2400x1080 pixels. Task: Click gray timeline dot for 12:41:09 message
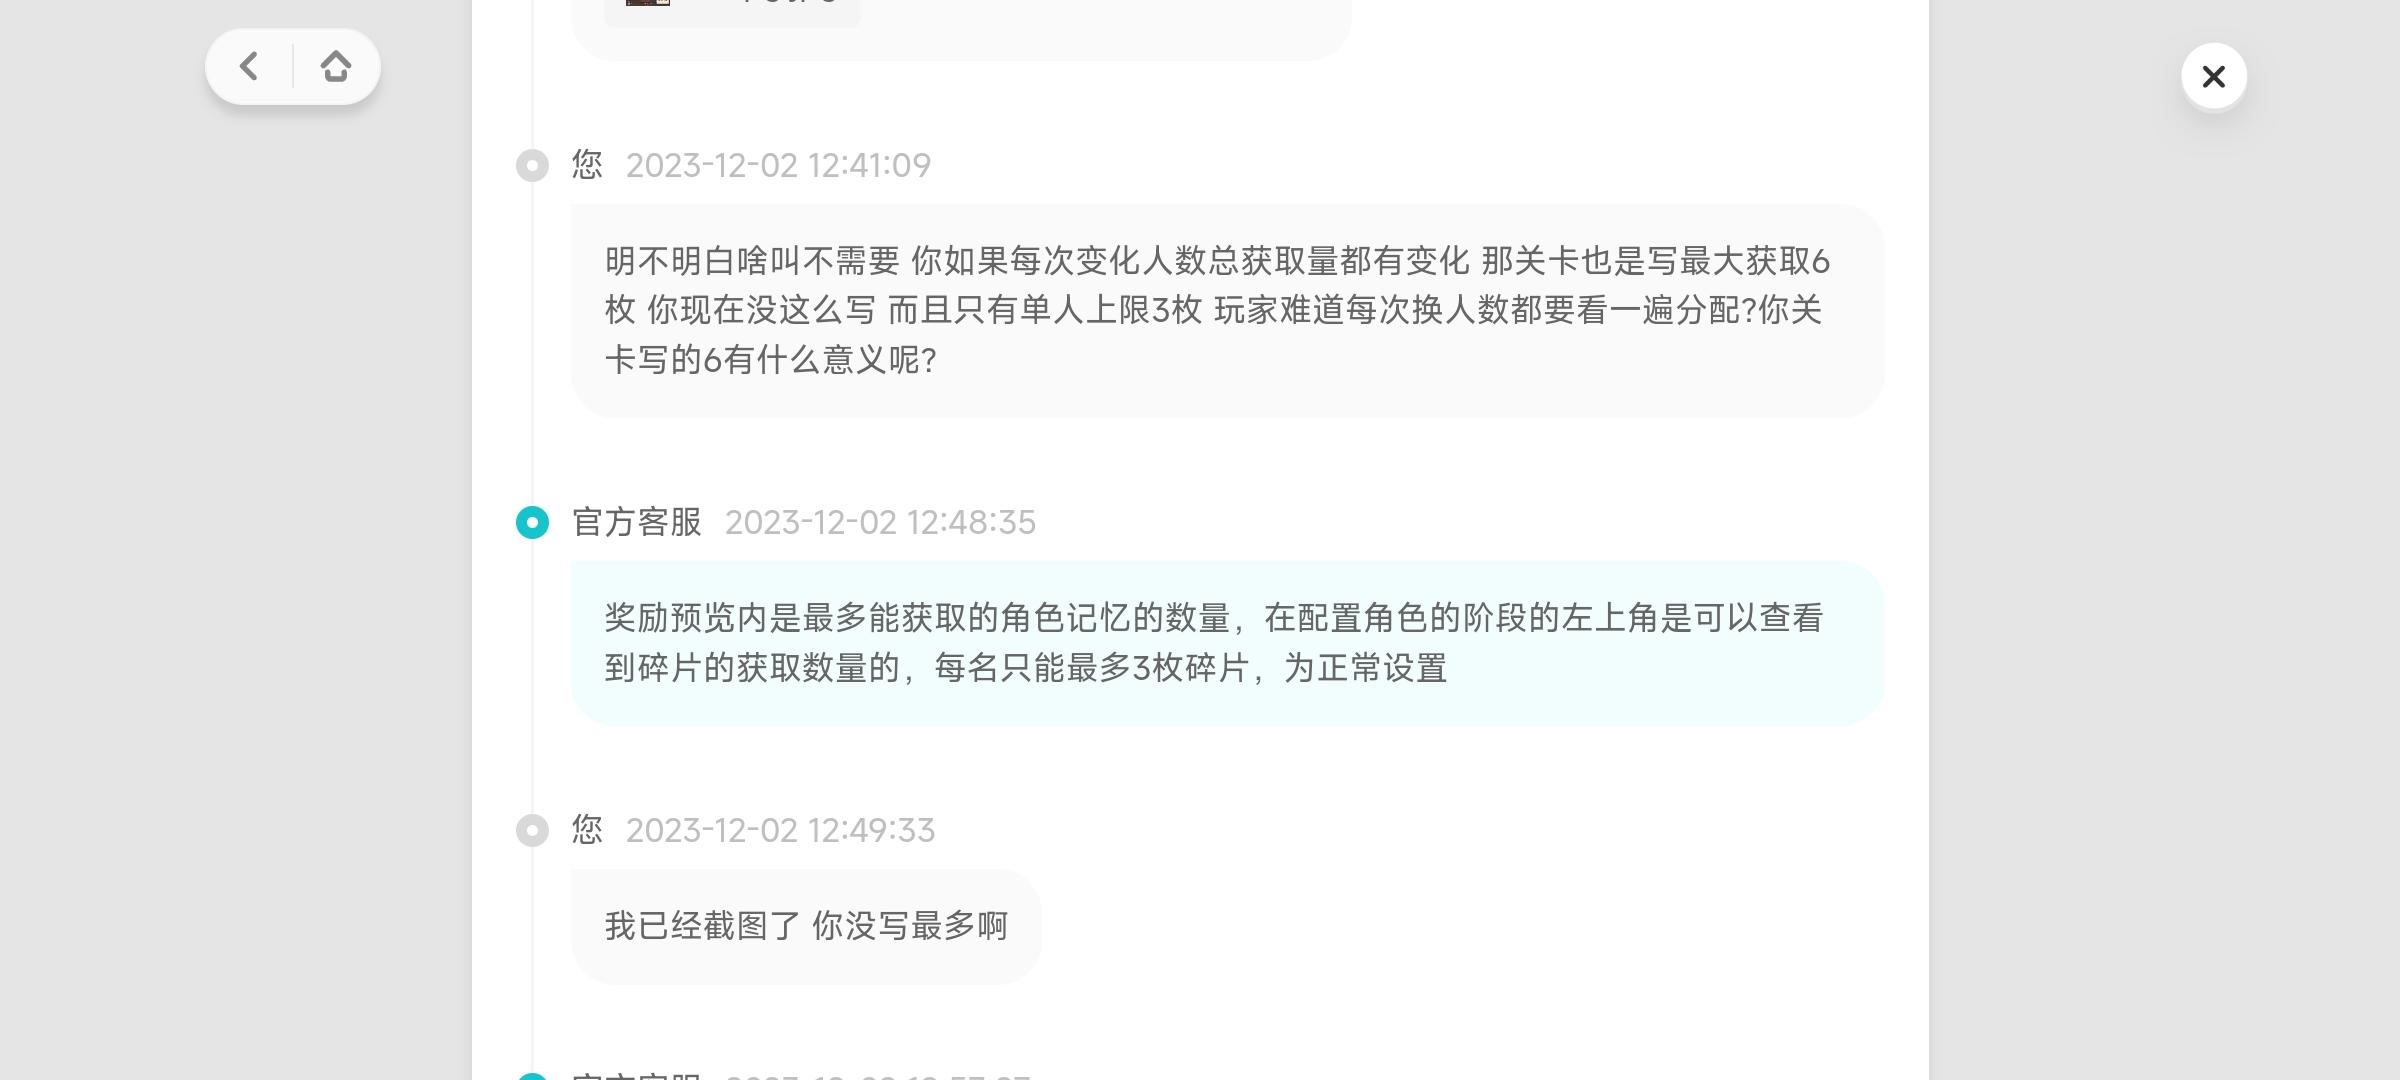(532, 165)
